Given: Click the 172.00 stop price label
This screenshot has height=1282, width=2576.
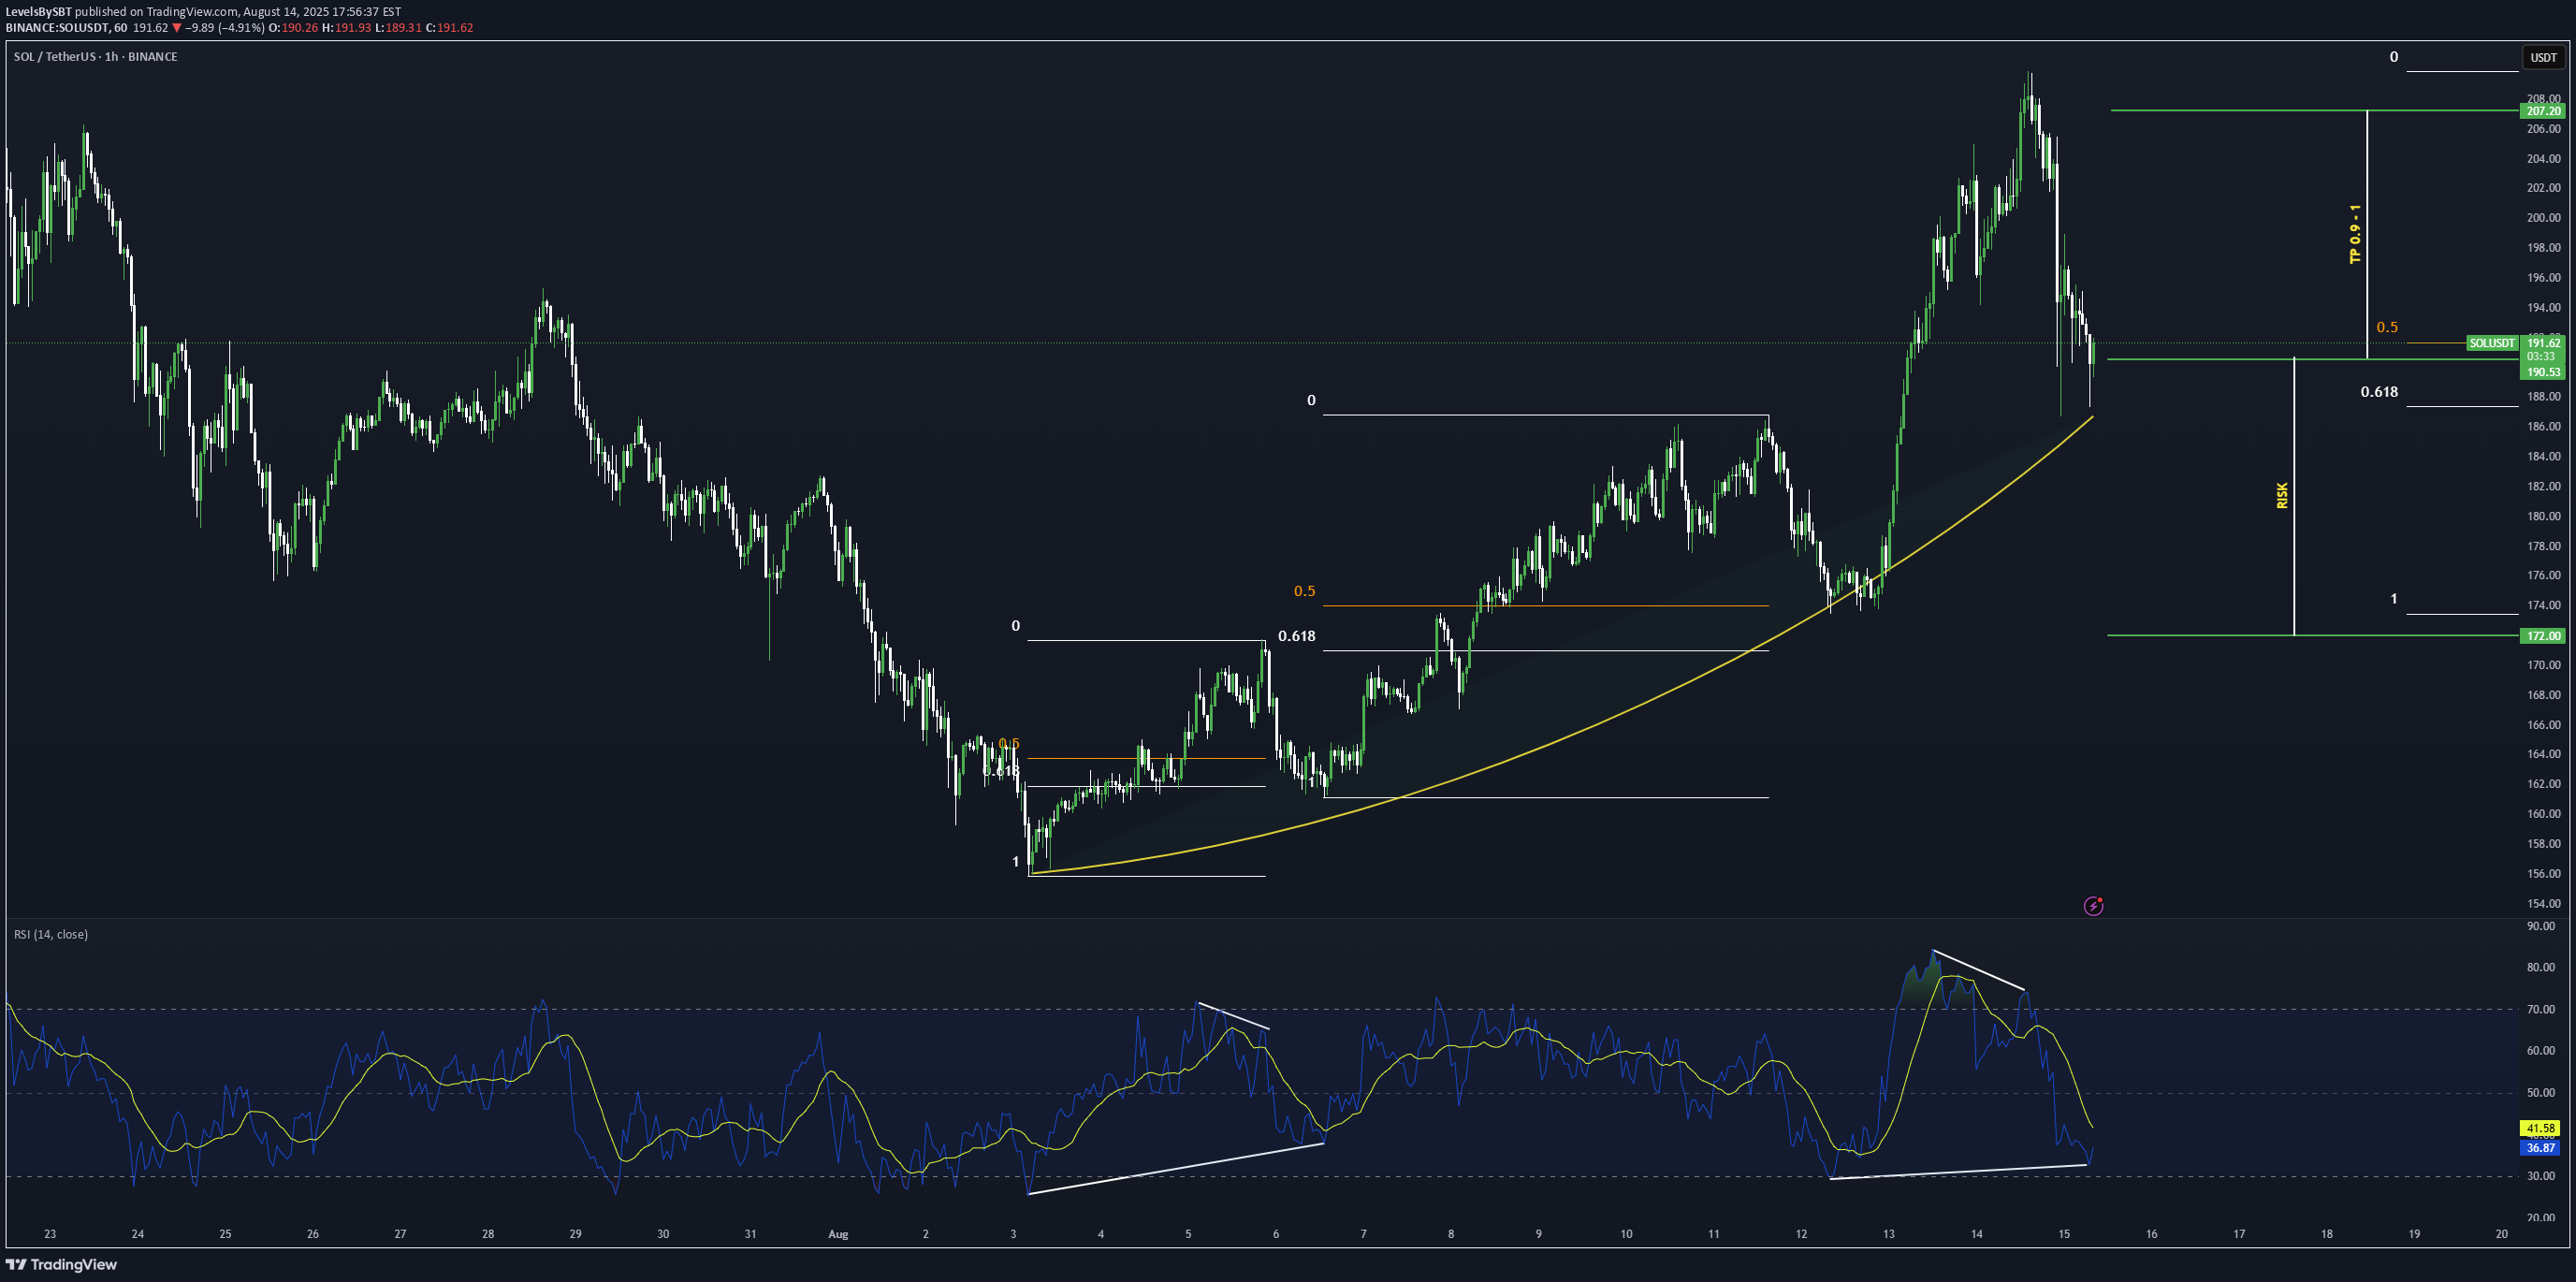Looking at the screenshot, I should pyautogui.click(x=2543, y=636).
